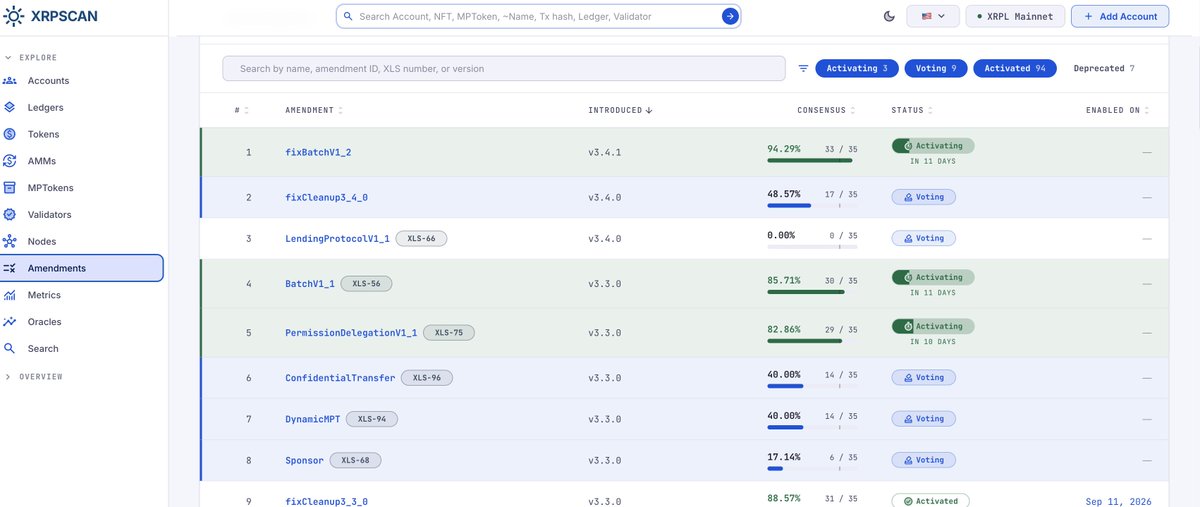Sort by the AMENDMENT column
The height and width of the screenshot is (507, 1200).
[313, 110]
